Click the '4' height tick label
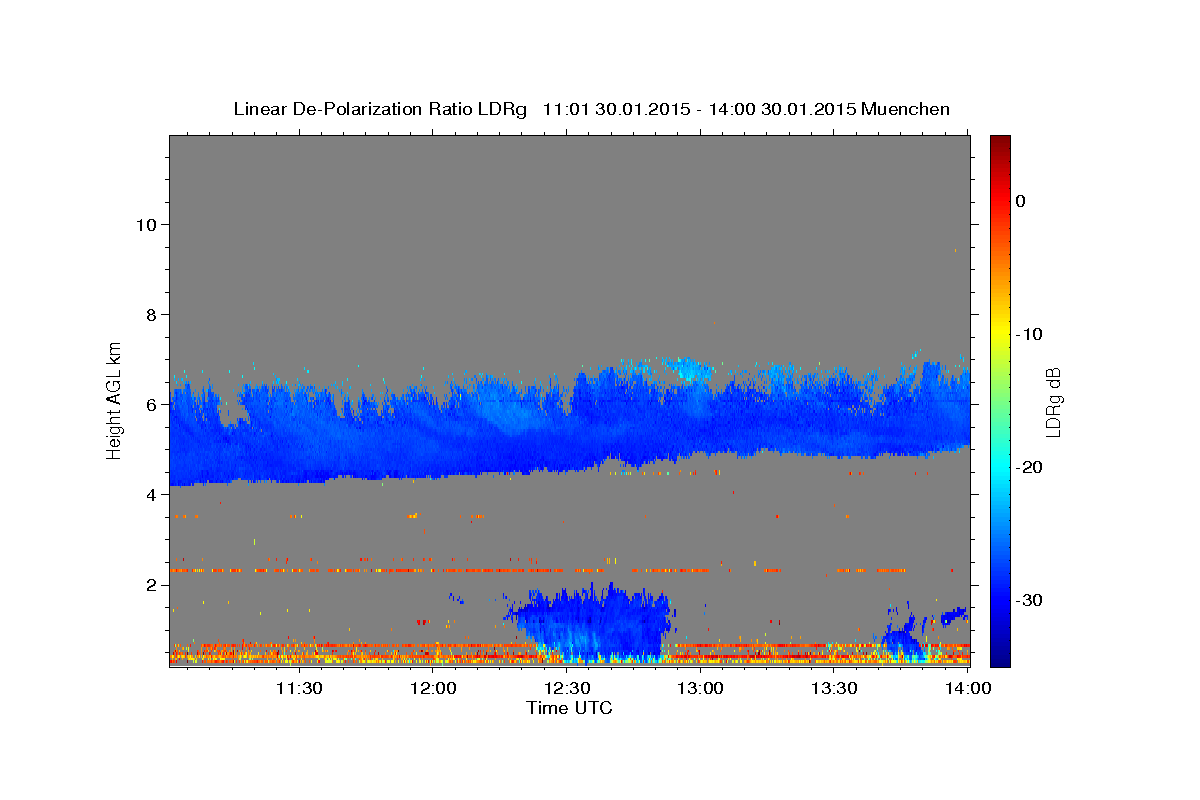This screenshot has height=800, width=1200. [x=150, y=494]
